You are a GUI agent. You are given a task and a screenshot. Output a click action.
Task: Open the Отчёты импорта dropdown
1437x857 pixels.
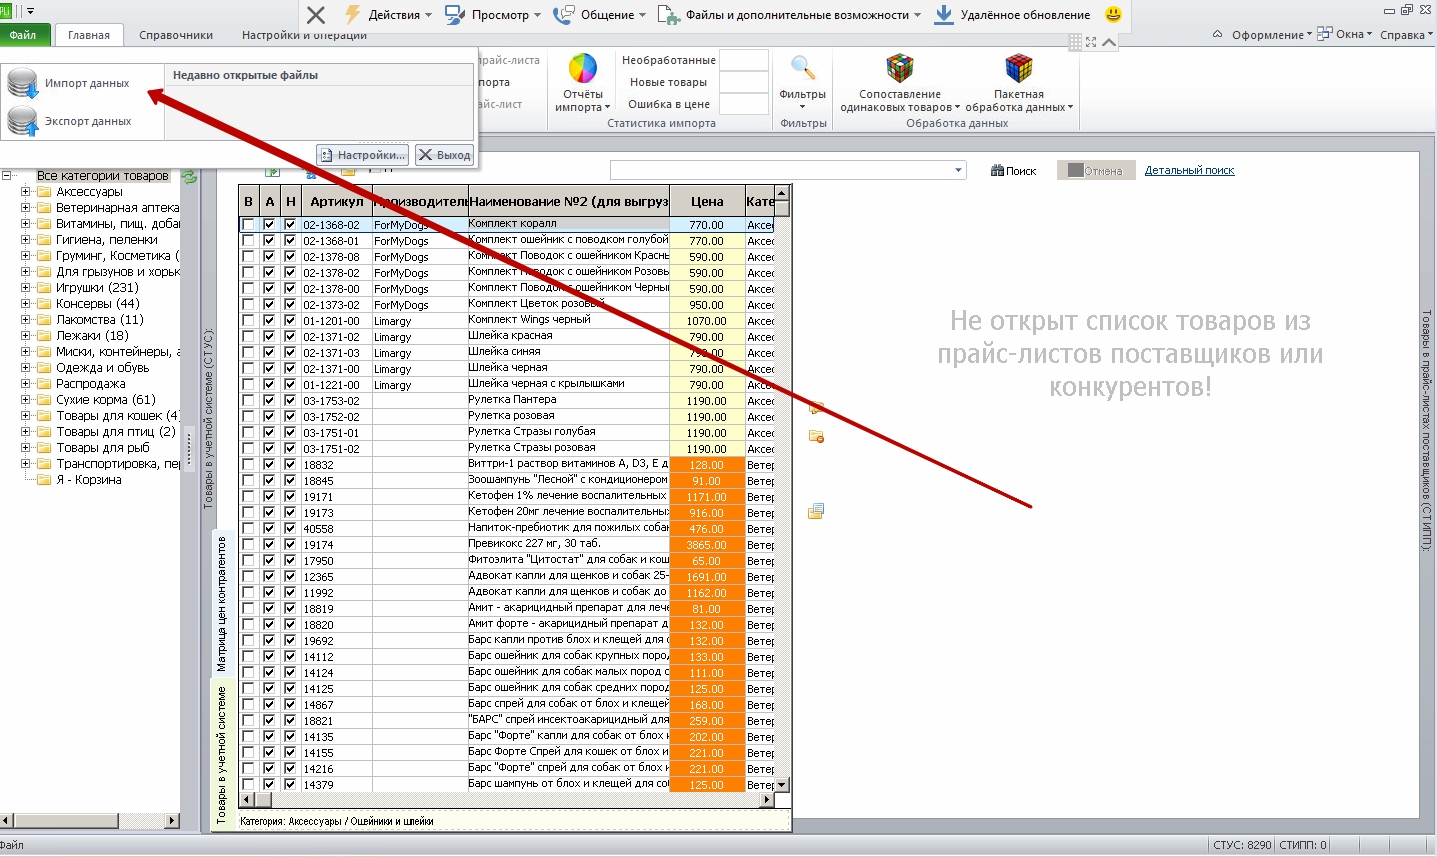click(x=582, y=101)
